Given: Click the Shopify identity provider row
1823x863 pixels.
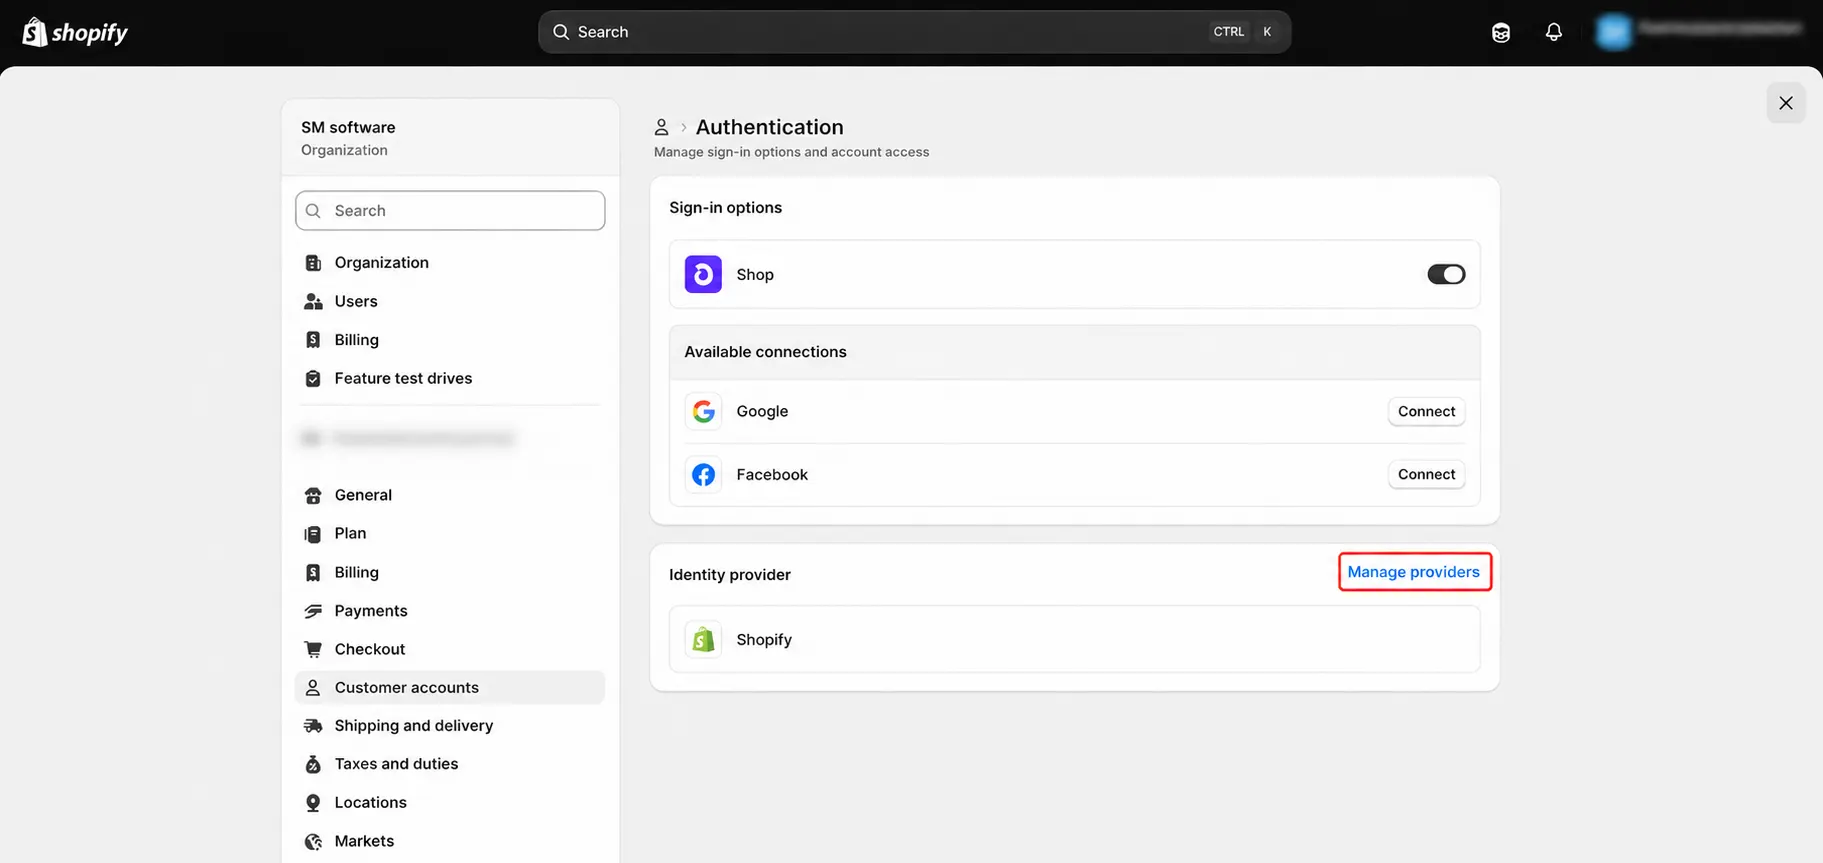Looking at the screenshot, I should tap(1074, 639).
